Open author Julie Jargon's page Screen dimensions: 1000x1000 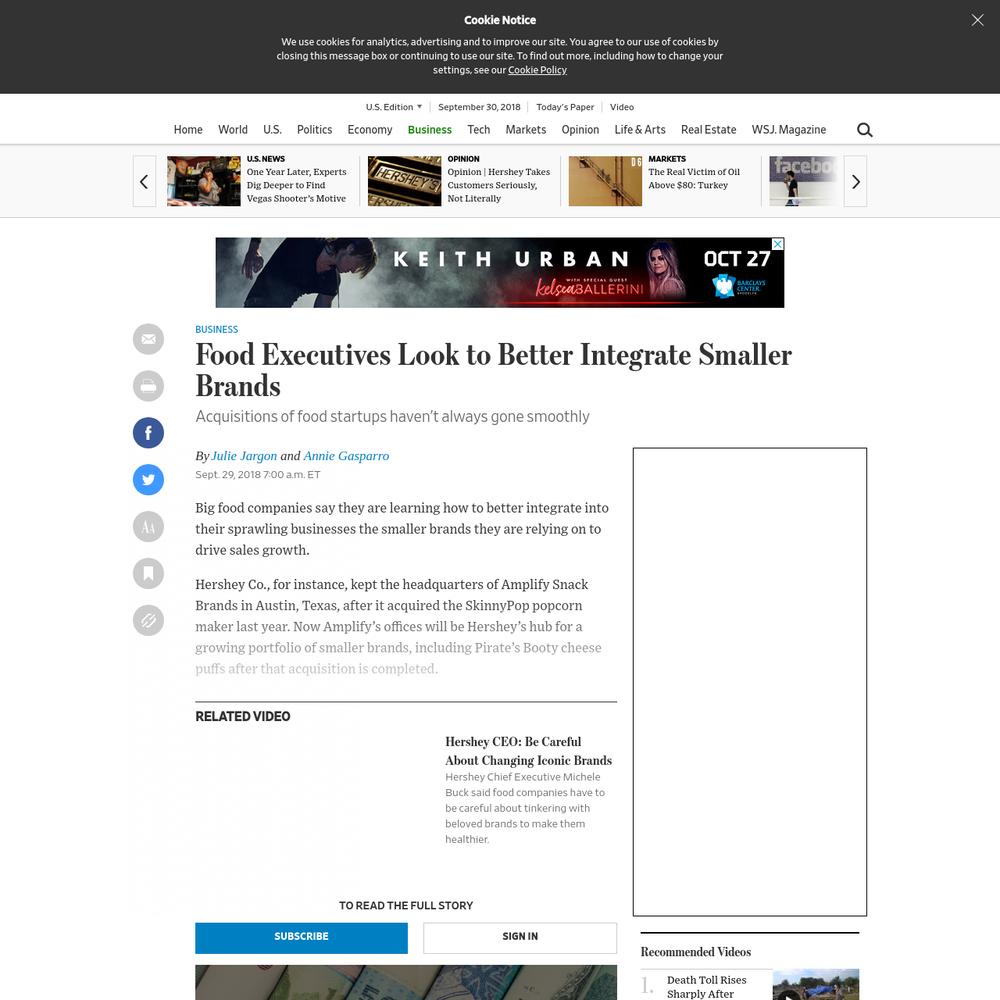click(x=244, y=456)
